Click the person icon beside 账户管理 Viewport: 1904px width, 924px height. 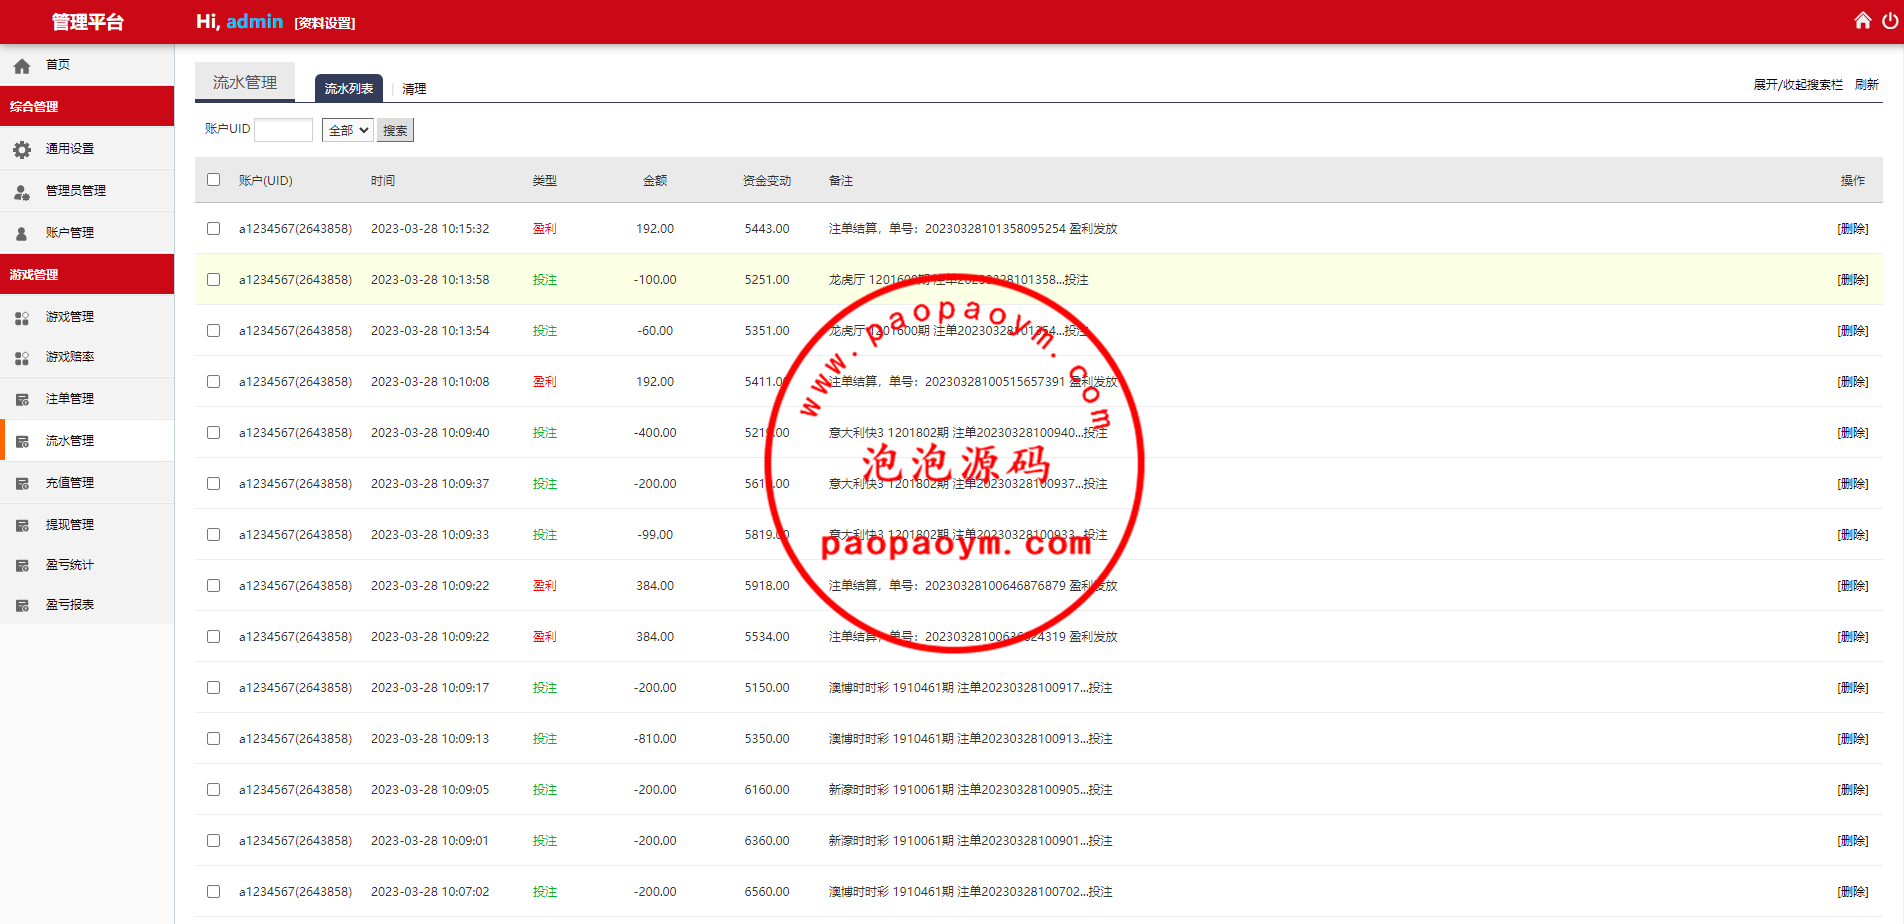pos(22,233)
